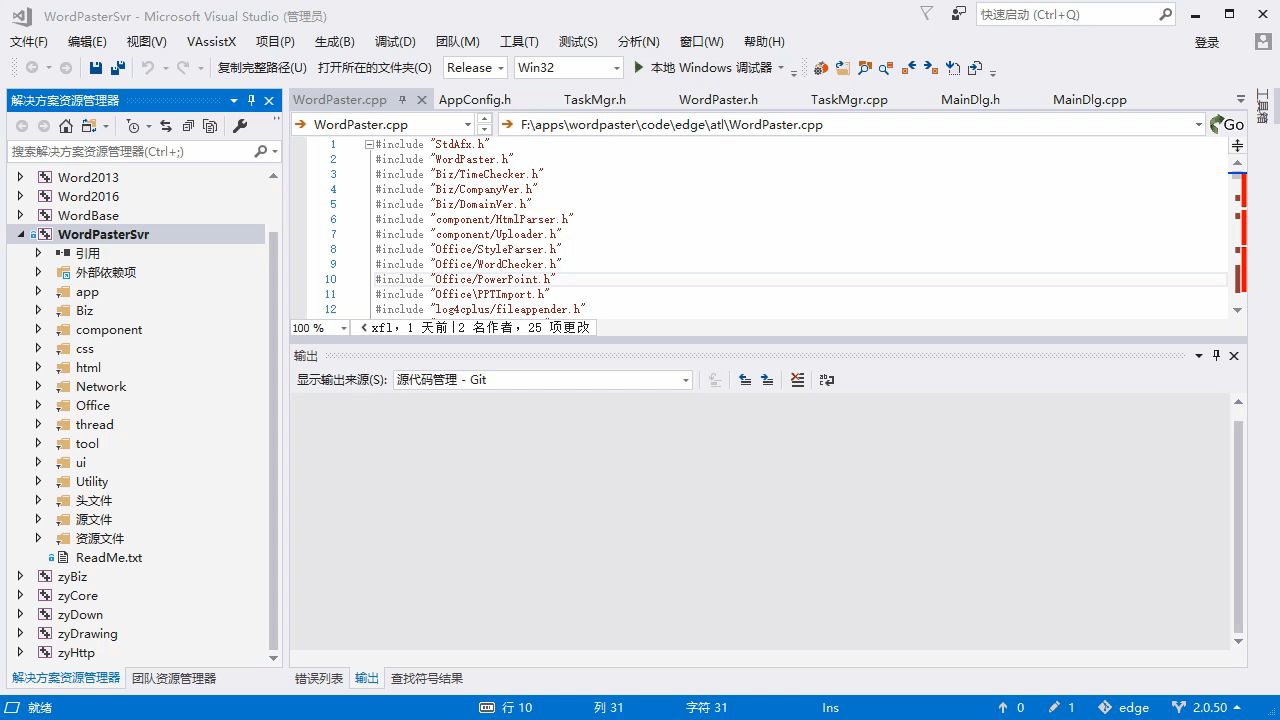This screenshot has height=720, width=1280.
Task: Expand the Biz folder
Action: click(39, 311)
